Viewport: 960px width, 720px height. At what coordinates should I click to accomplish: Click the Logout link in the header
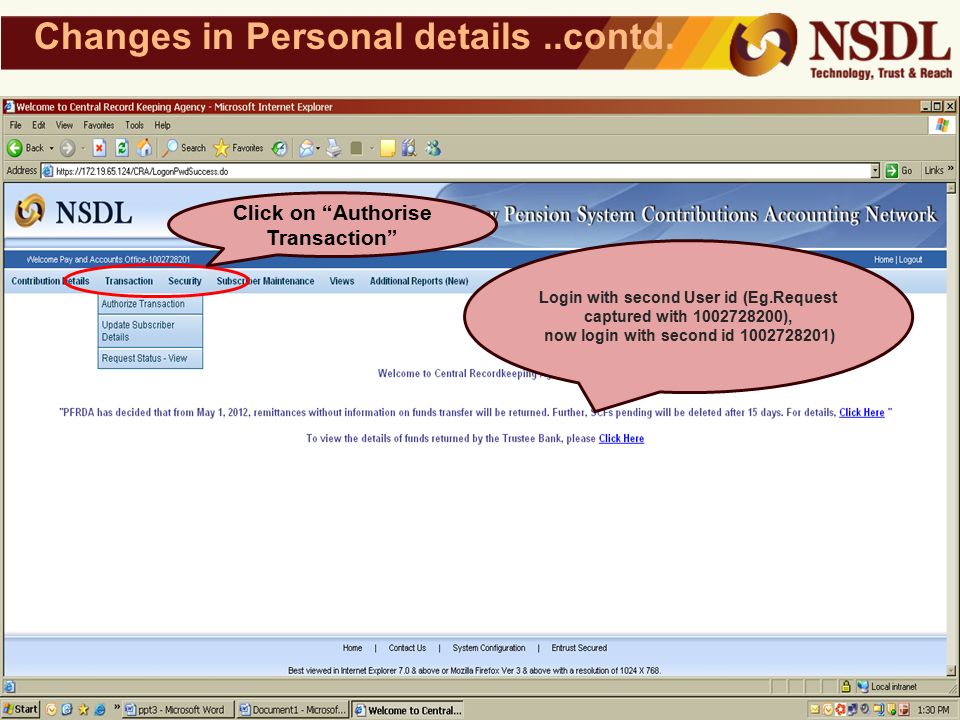[x=910, y=260]
